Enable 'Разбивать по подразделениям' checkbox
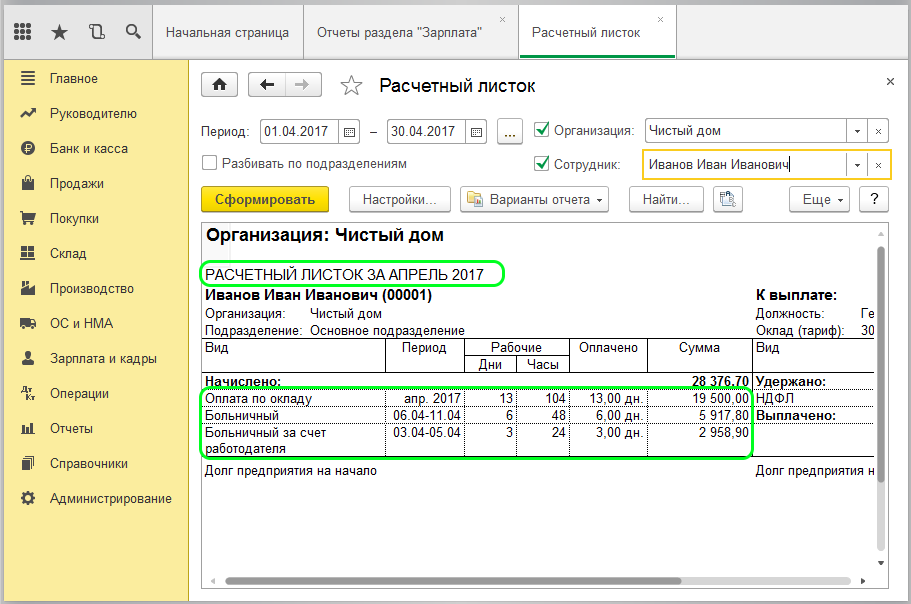This screenshot has height=604, width=911. coord(210,163)
